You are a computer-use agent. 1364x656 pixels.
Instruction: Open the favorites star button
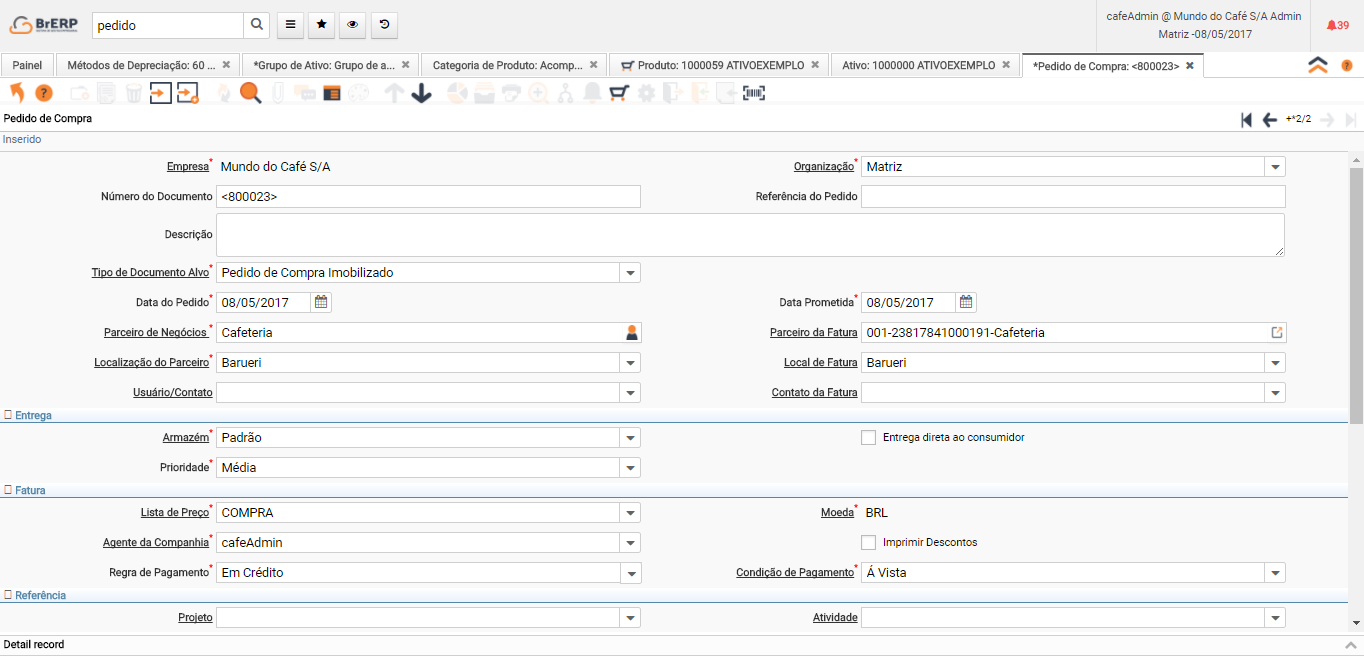point(321,25)
